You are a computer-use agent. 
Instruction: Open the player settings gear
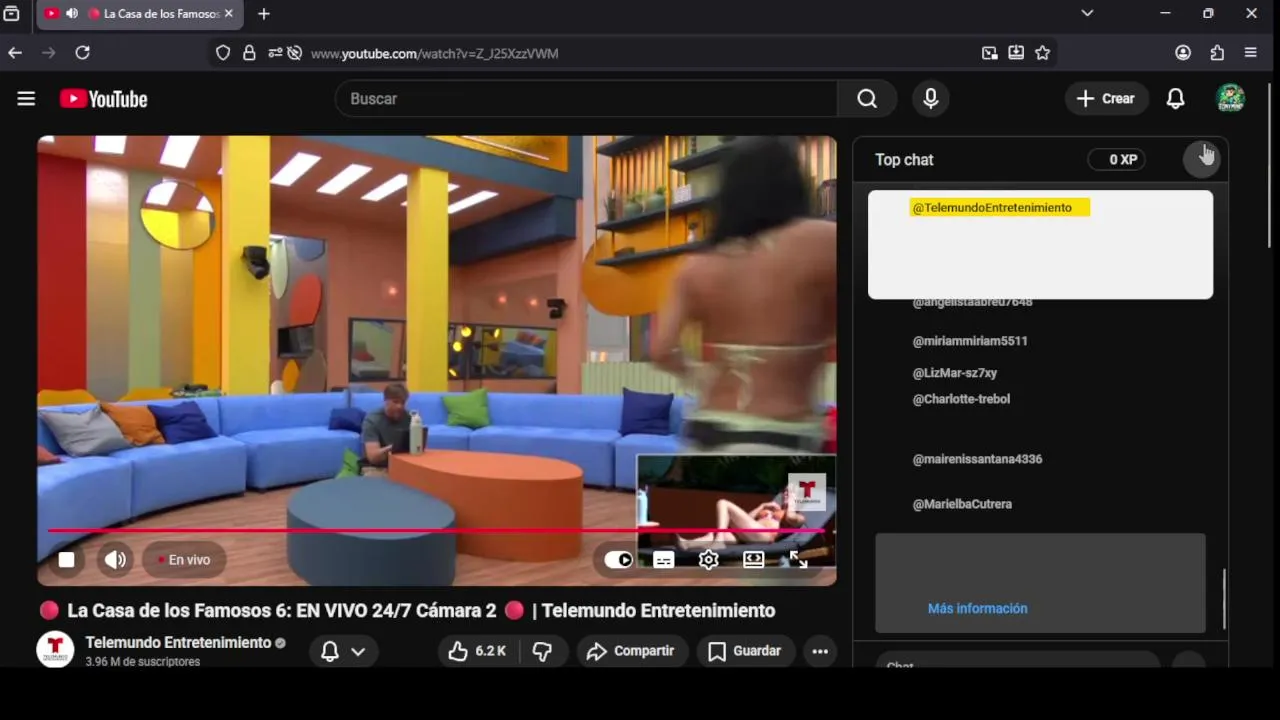(x=708, y=560)
